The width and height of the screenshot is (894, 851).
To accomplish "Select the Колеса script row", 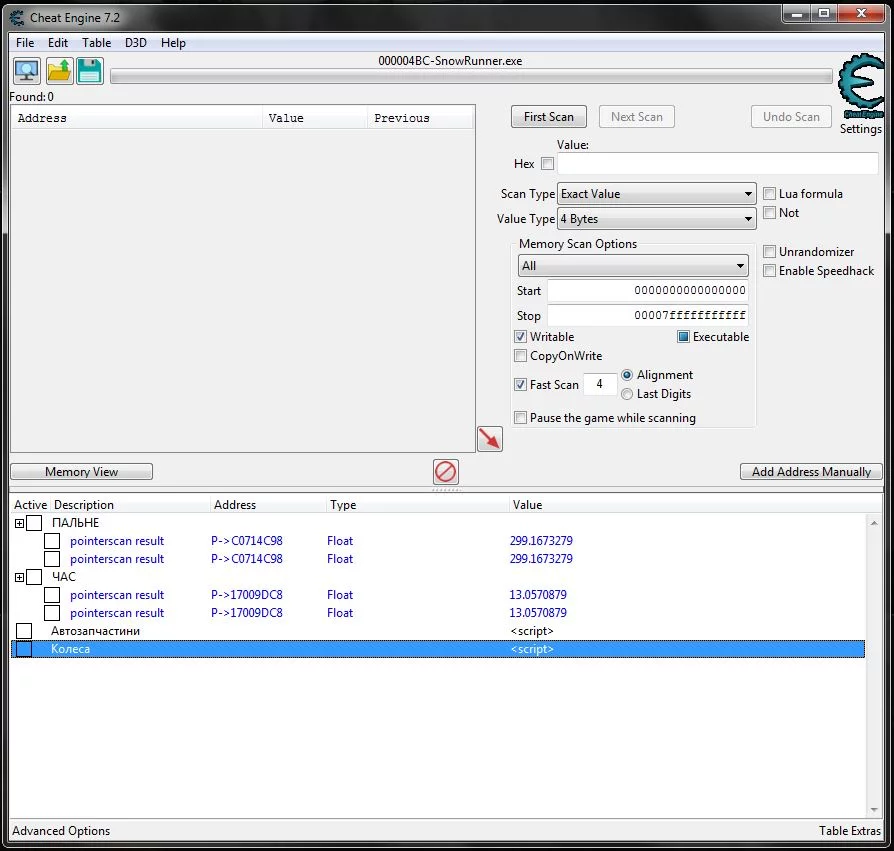I will tap(438, 649).
